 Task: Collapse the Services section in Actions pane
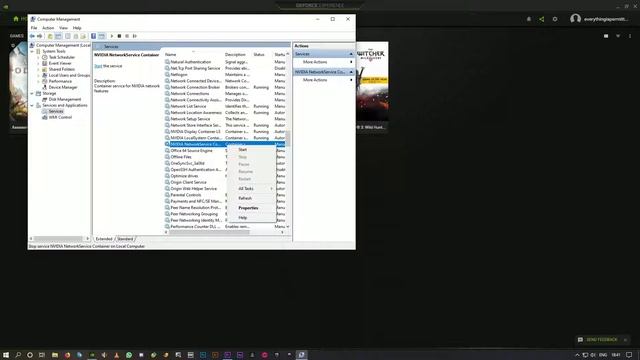351,54
